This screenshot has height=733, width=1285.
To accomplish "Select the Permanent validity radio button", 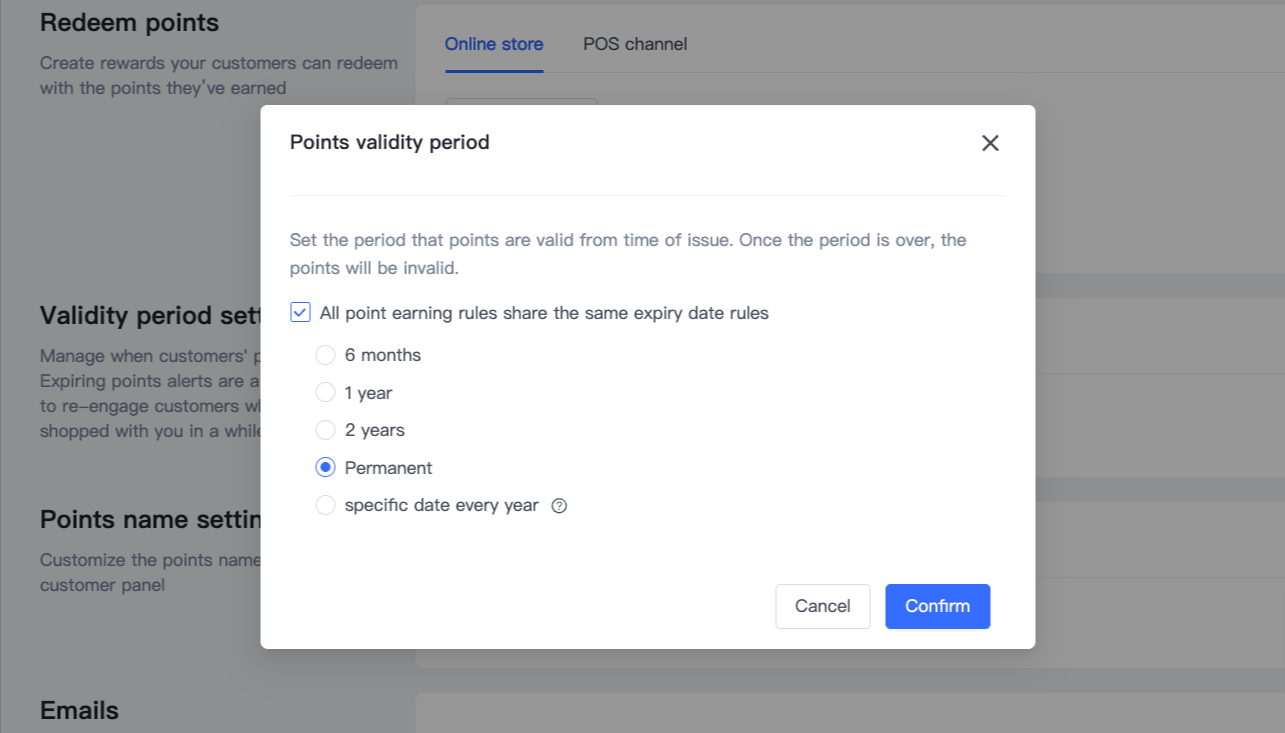I will click(x=325, y=468).
